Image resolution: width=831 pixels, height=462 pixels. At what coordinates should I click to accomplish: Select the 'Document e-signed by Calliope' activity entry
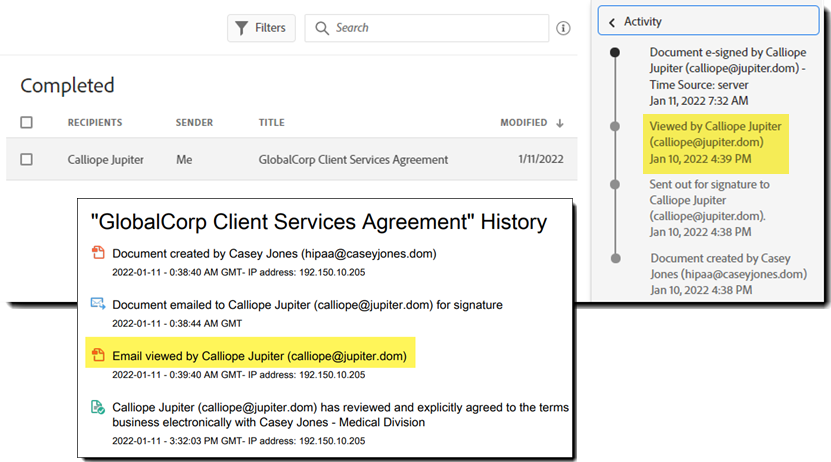[728, 76]
